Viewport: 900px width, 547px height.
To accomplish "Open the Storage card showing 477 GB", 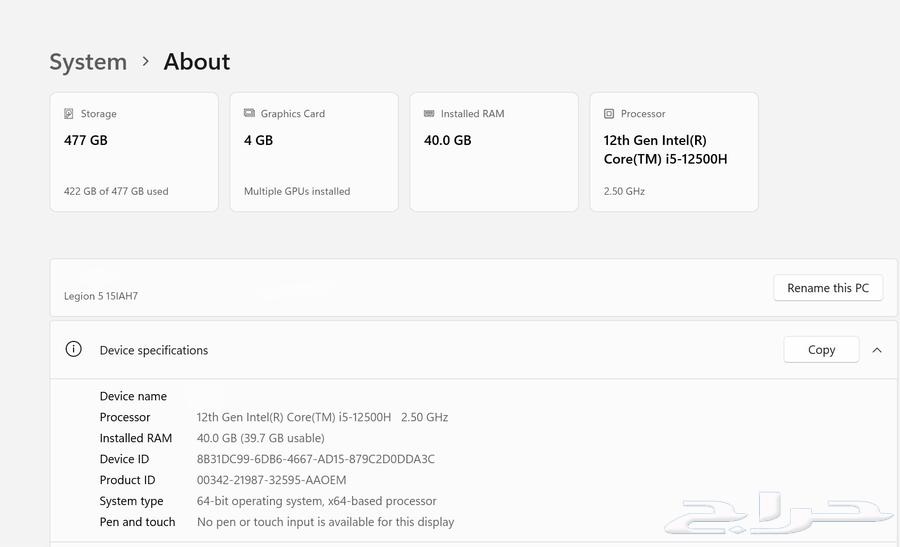I will pyautogui.click(x=134, y=152).
